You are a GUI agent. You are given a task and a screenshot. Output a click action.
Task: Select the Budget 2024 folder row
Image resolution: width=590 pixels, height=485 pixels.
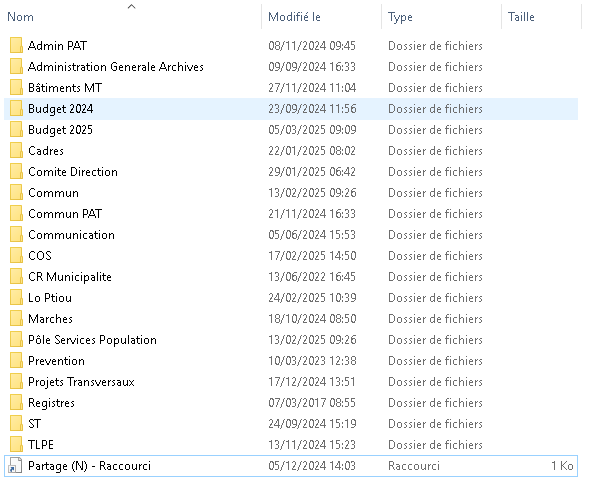[x=291, y=109]
